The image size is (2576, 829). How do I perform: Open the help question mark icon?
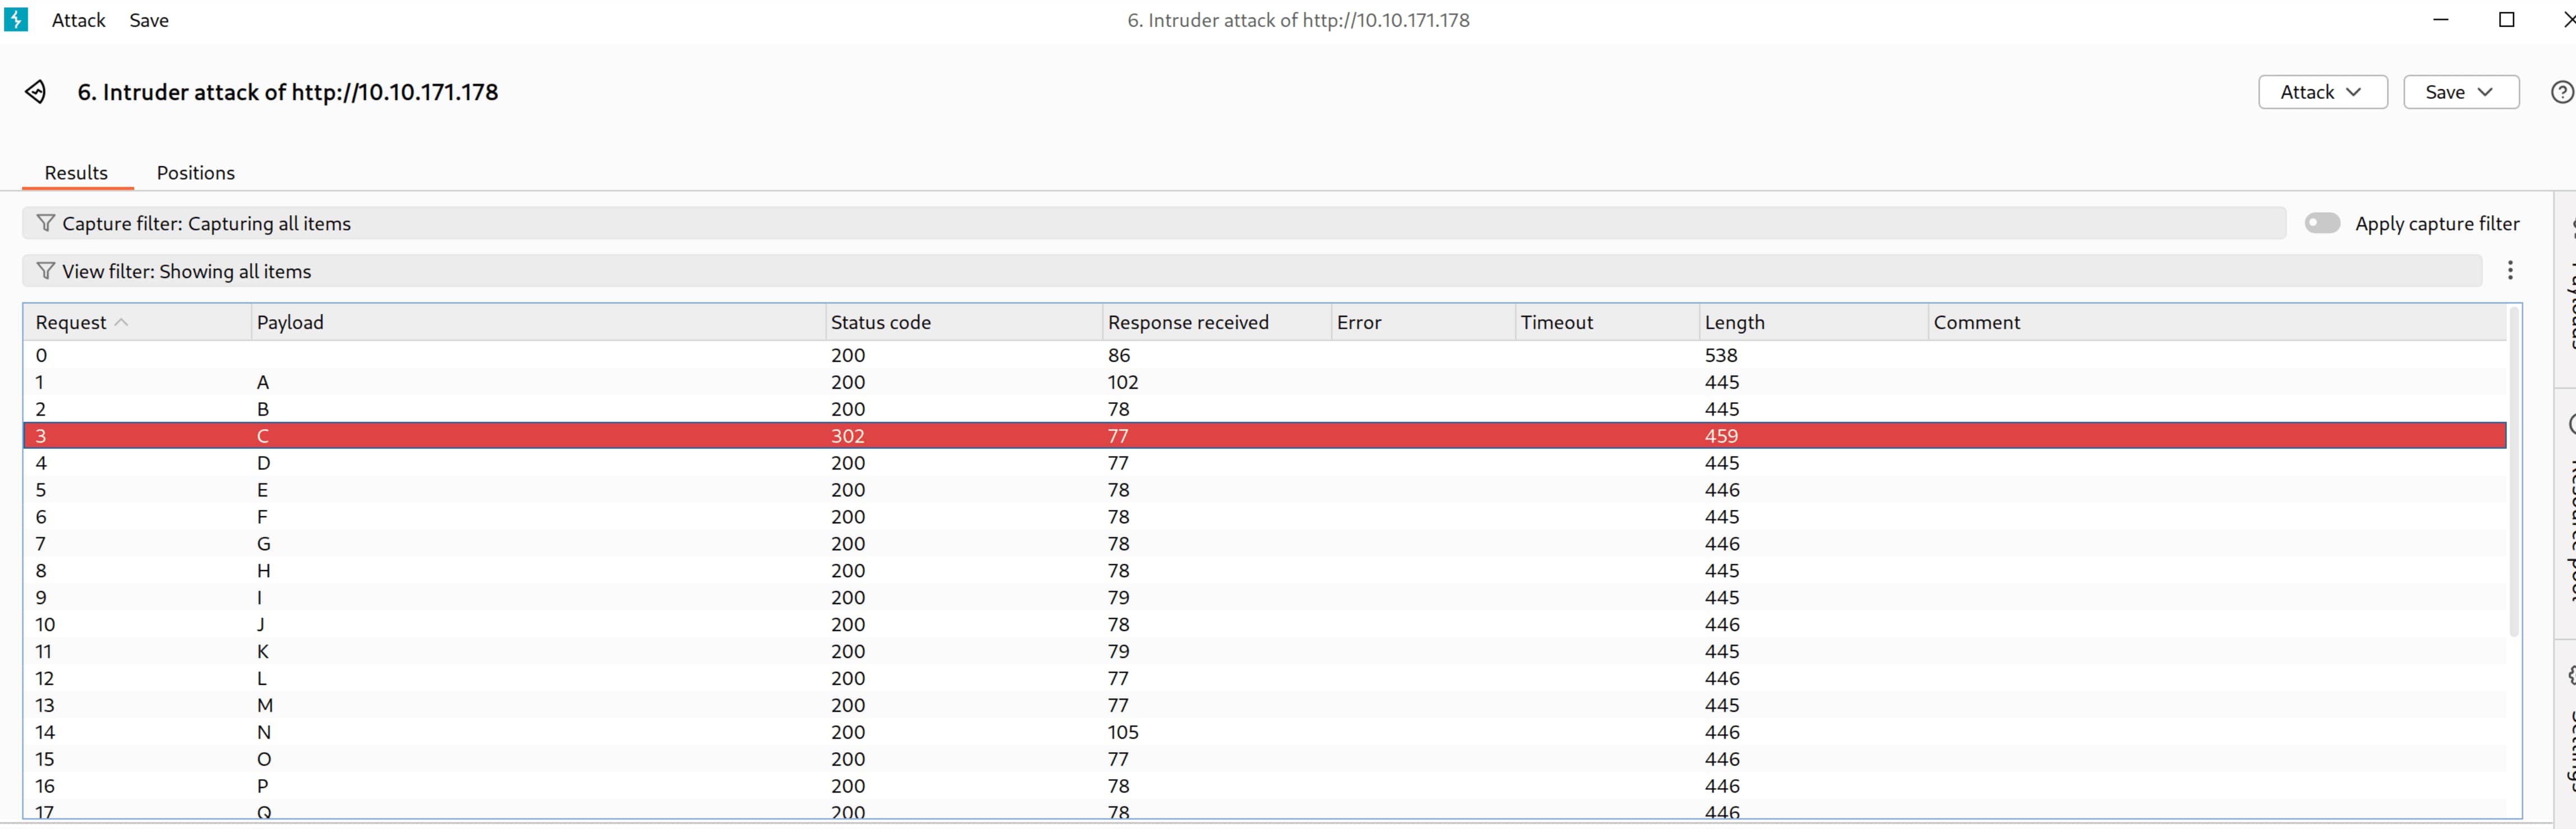(2561, 92)
